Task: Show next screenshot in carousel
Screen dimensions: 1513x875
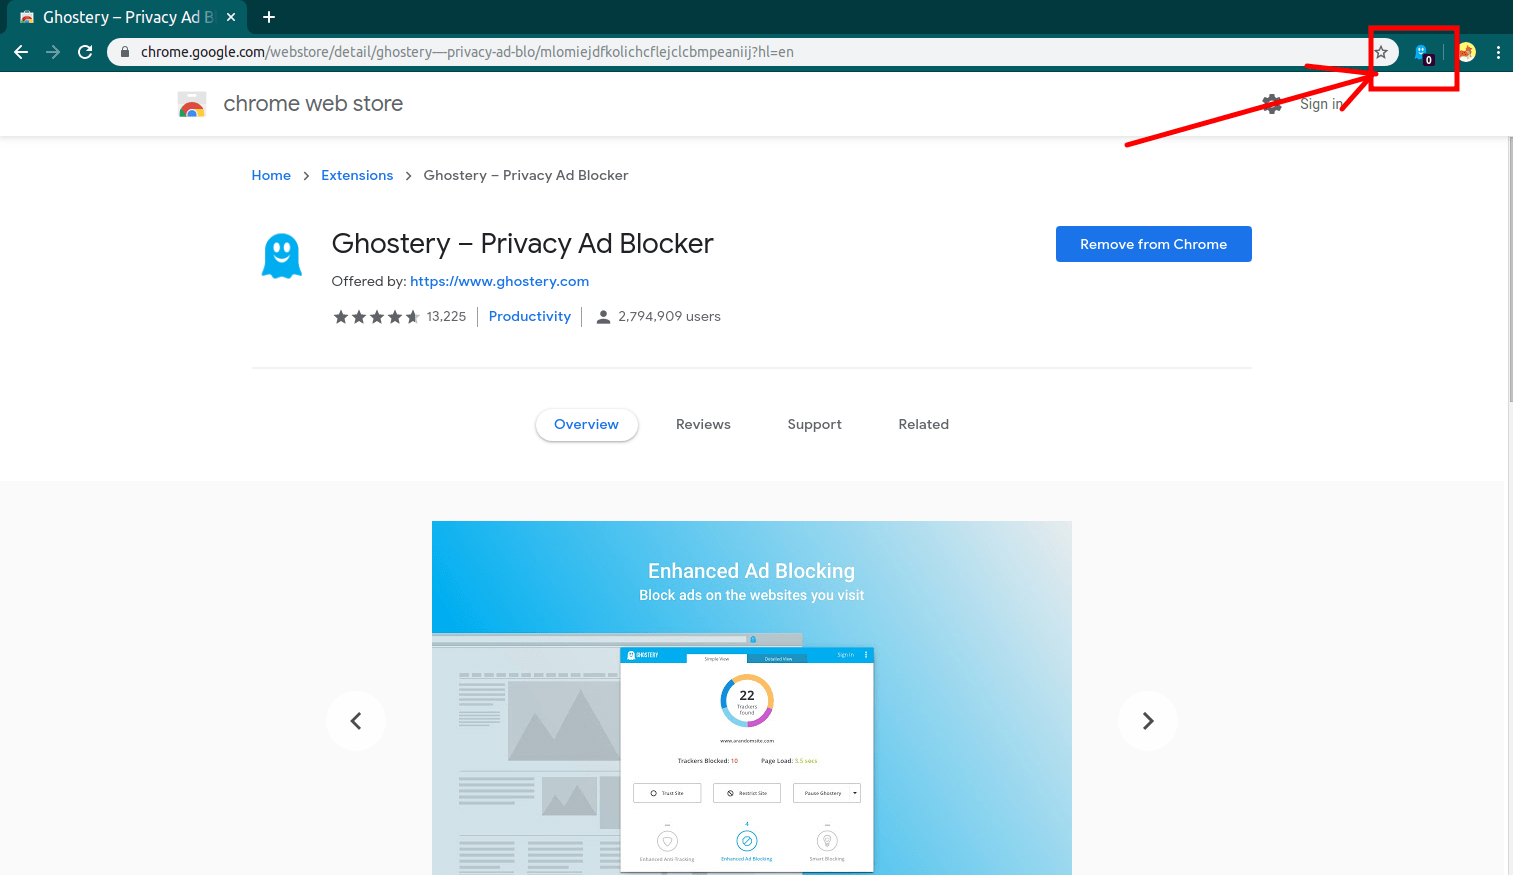Action: coord(1148,721)
